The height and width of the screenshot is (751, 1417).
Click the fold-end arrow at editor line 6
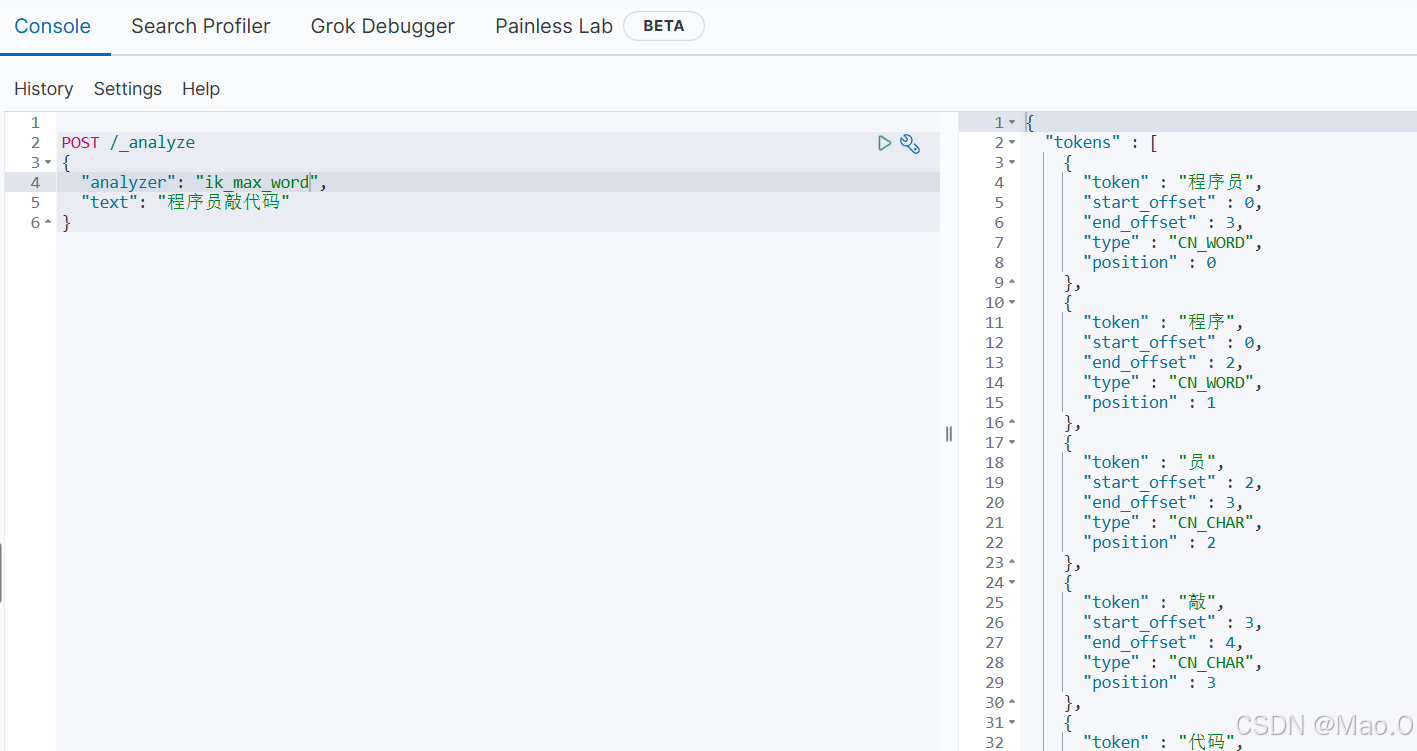tap(48, 222)
